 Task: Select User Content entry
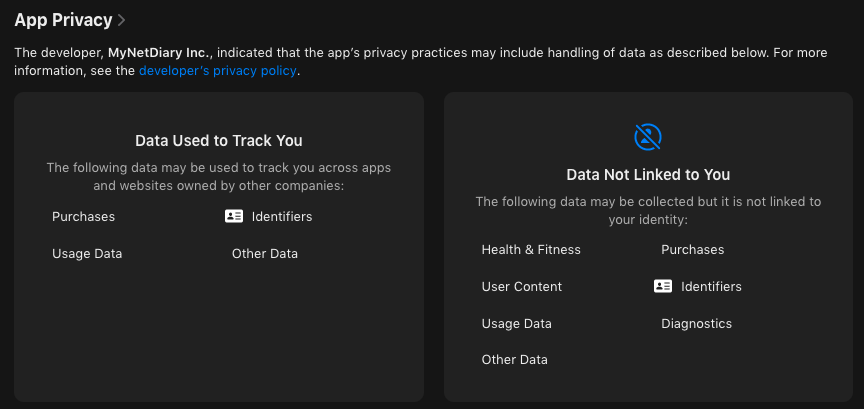[522, 287]
